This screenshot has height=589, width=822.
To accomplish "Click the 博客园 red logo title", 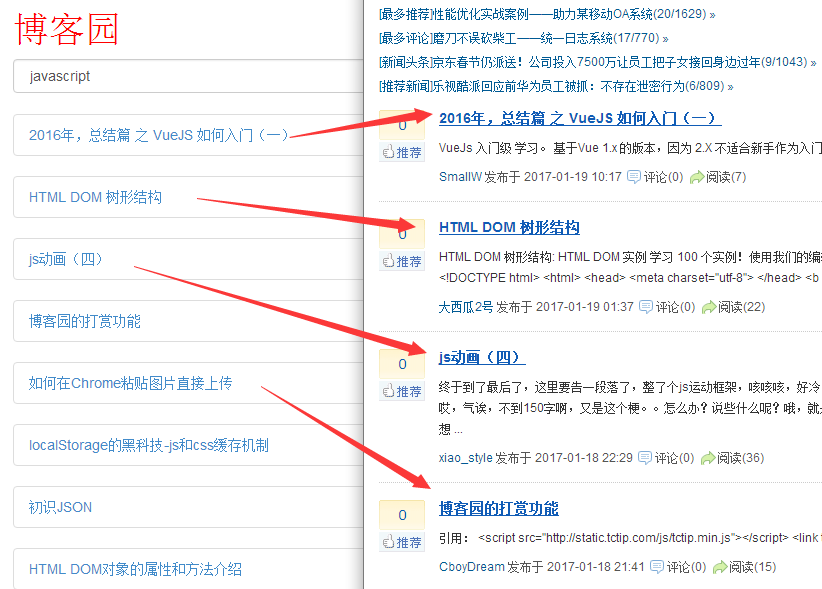I will point(67,29).
